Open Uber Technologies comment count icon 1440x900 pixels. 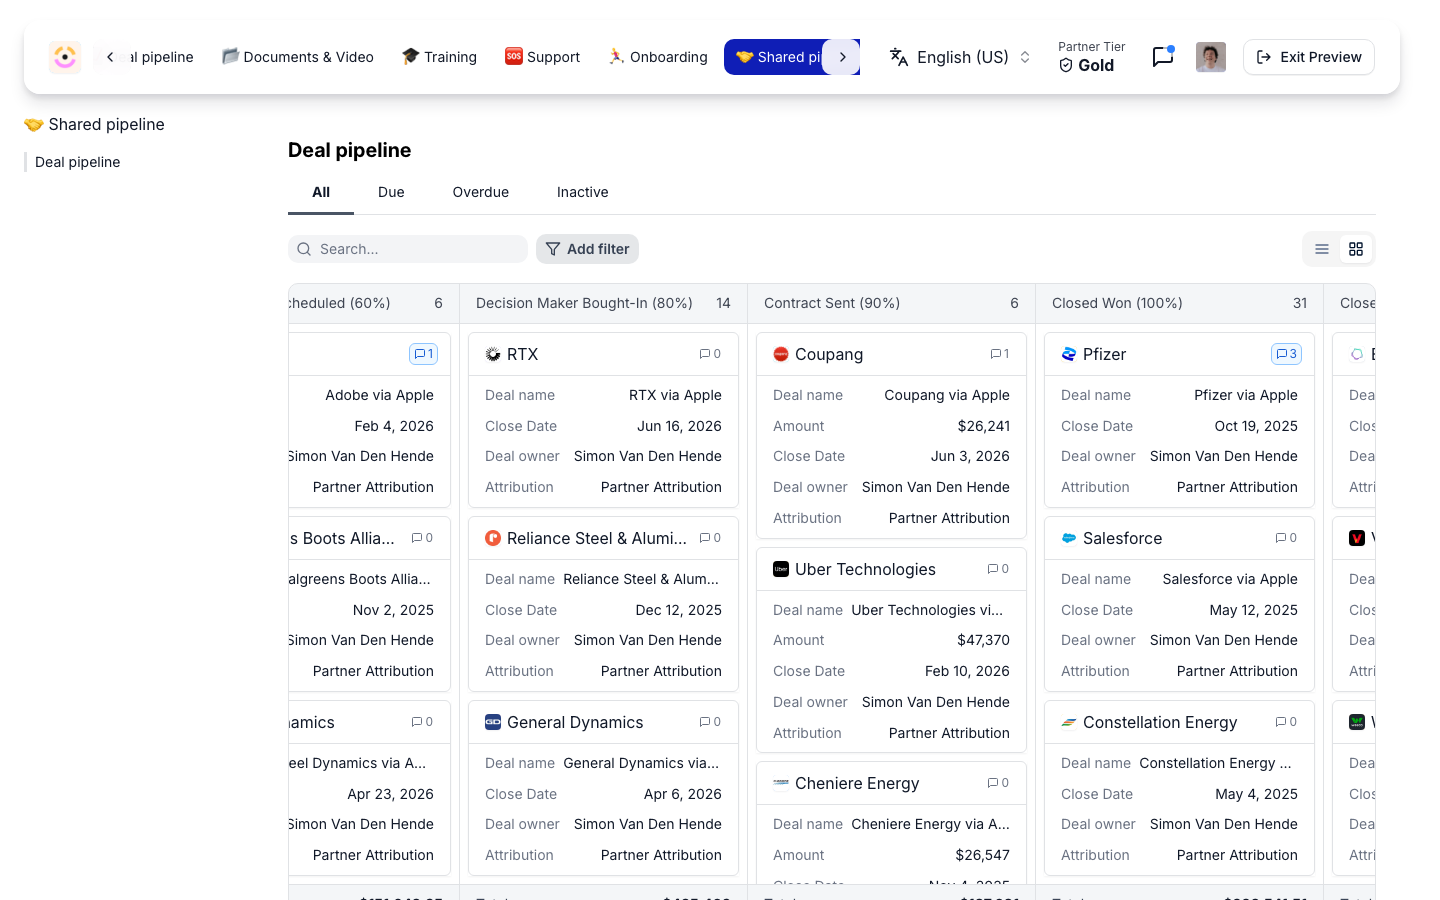pos(998,569)
